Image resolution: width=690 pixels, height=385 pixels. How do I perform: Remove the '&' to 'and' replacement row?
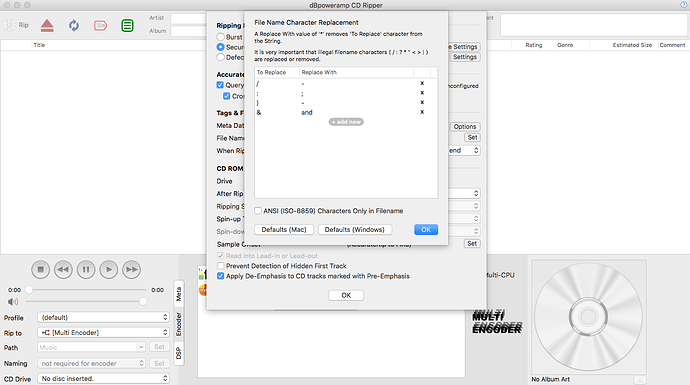422,112
